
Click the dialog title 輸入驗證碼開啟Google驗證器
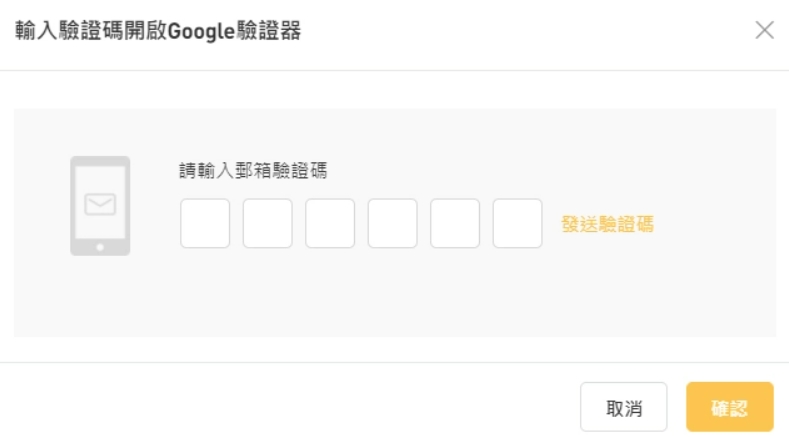158,31
